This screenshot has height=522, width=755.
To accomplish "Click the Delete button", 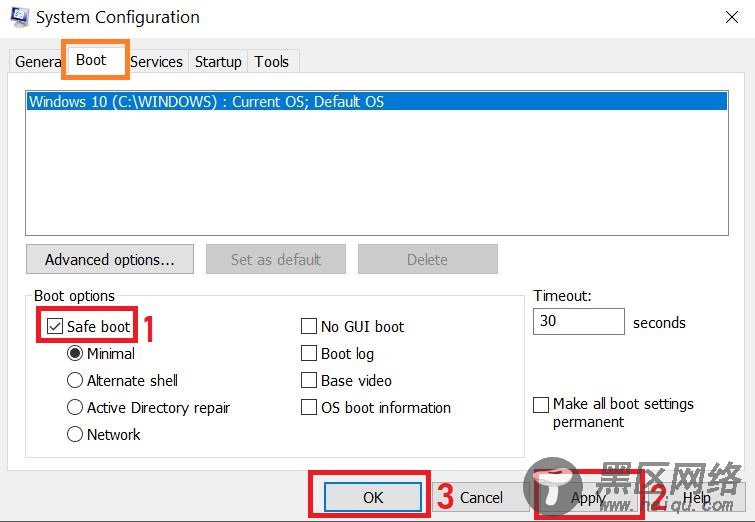I will point(428,260).
